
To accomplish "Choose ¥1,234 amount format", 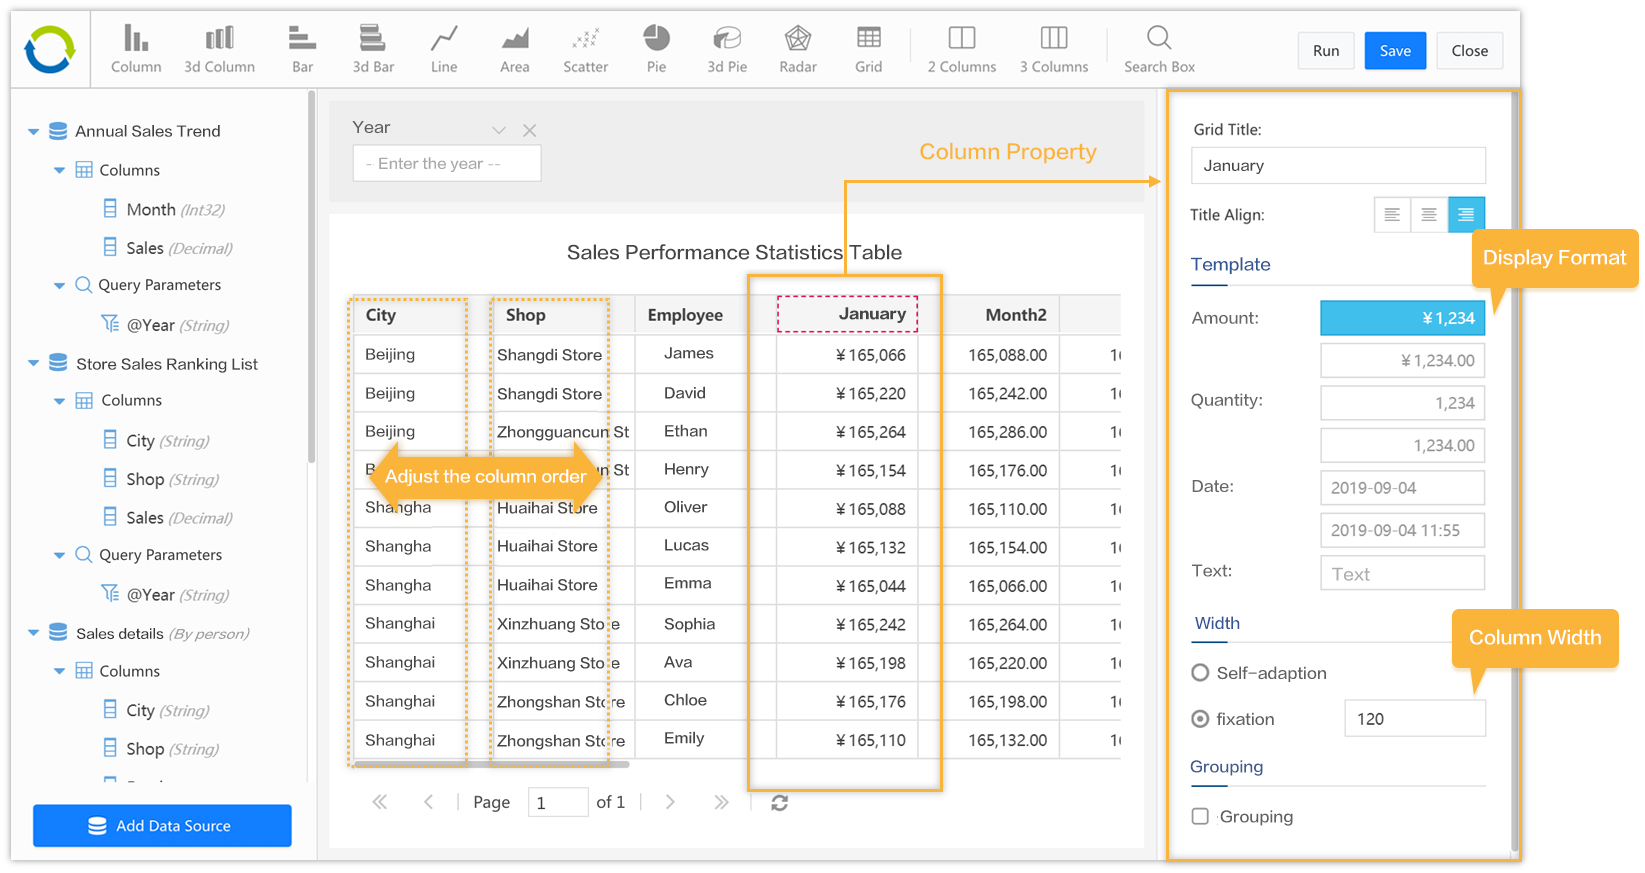I will [x=1402, y=318].
